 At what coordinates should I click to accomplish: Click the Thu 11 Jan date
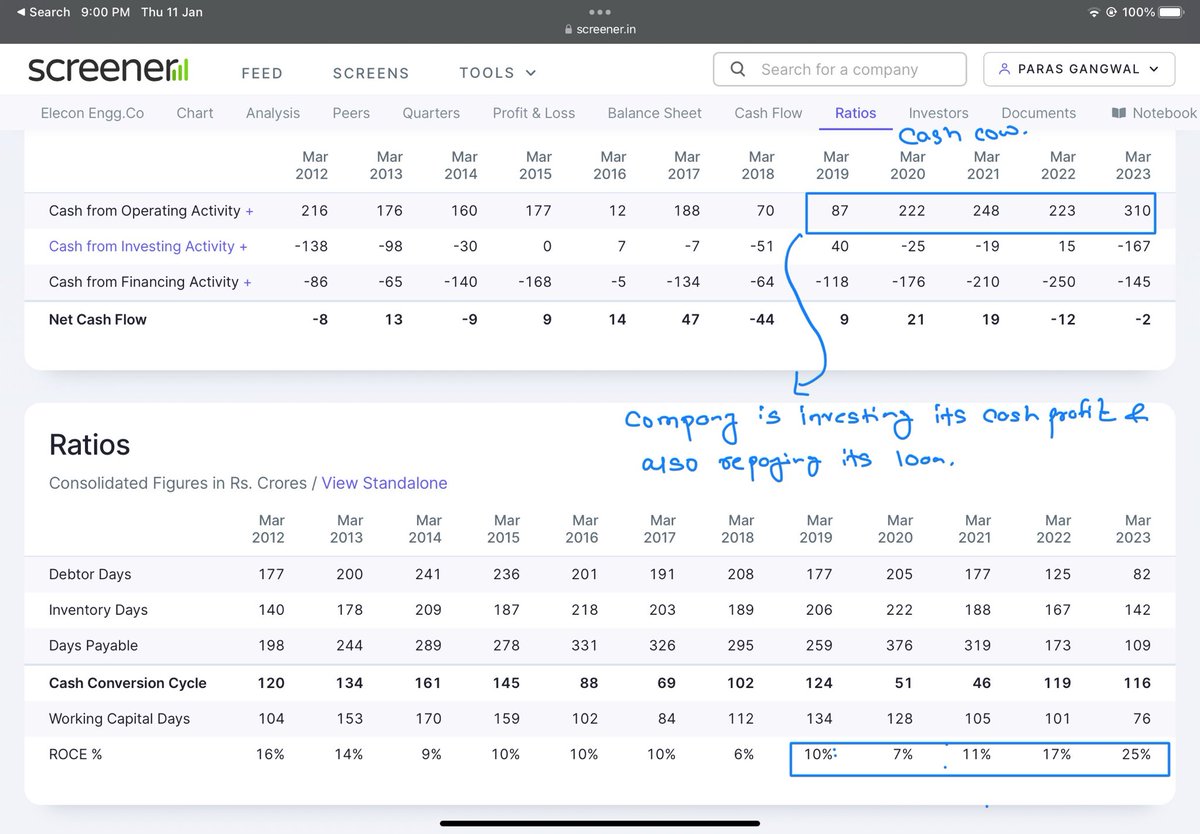(172, 12)
